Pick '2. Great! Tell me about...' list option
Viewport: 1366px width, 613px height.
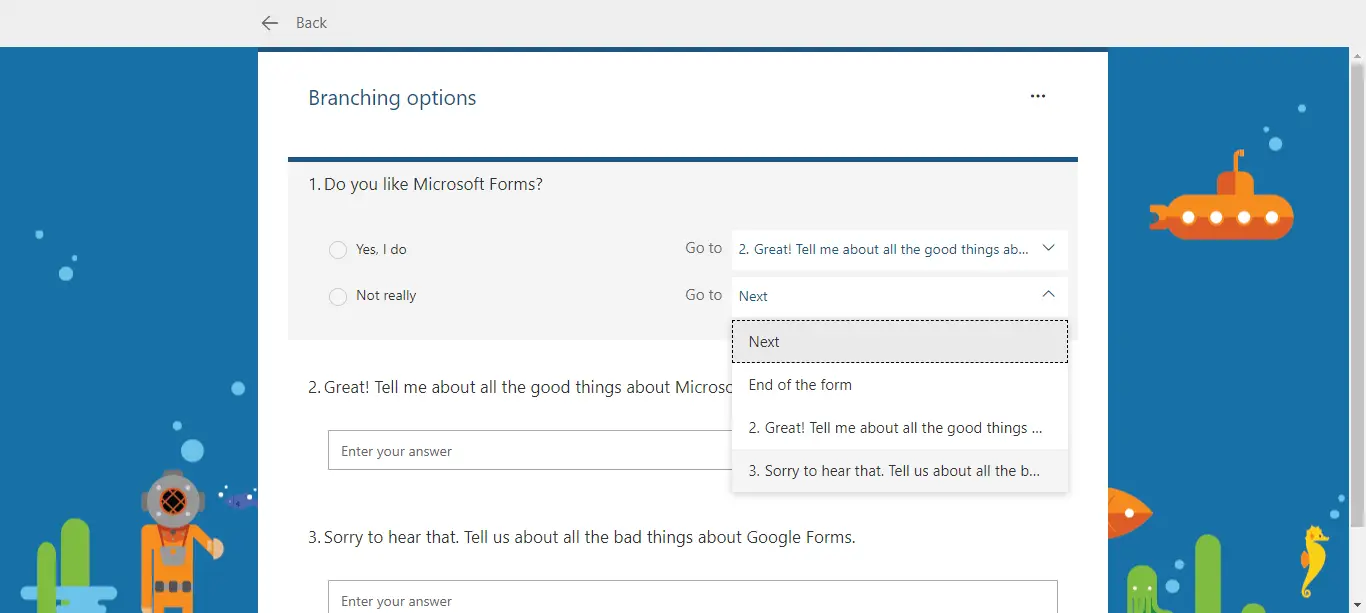click(900, 428)
